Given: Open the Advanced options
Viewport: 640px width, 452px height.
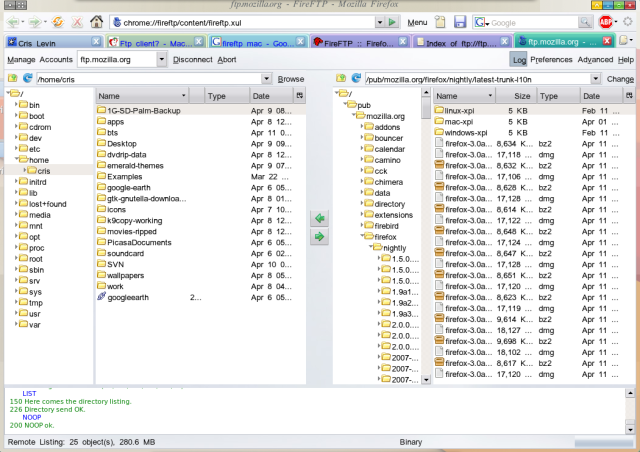Looking at the screenshot, I should click(x=595, y=60).
